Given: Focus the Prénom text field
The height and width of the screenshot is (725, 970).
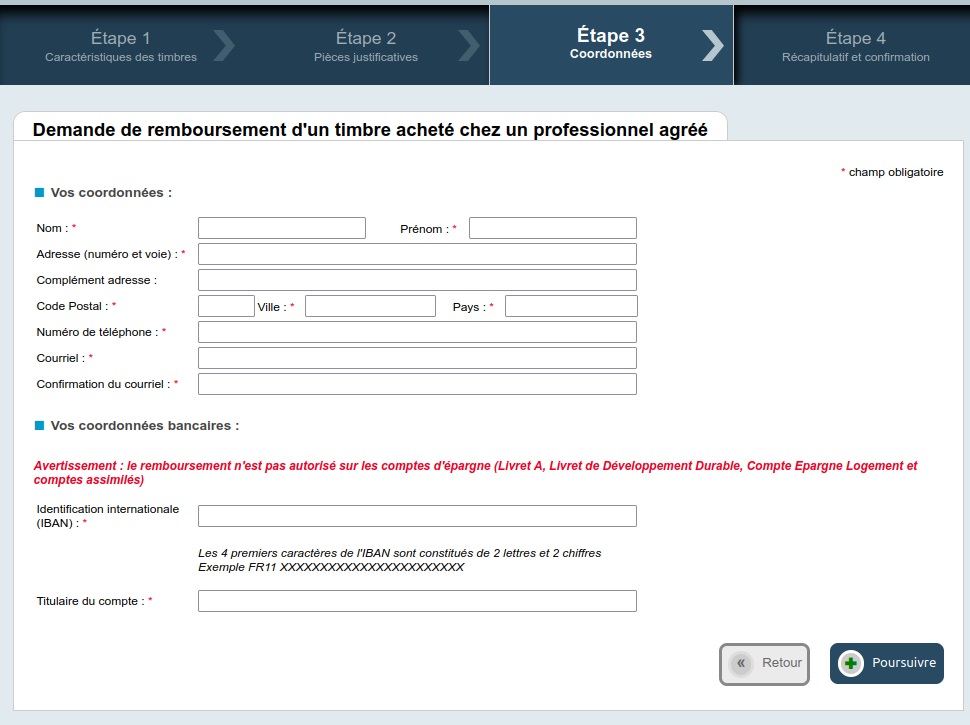Looking at the screenshot, I should point(552,228).
